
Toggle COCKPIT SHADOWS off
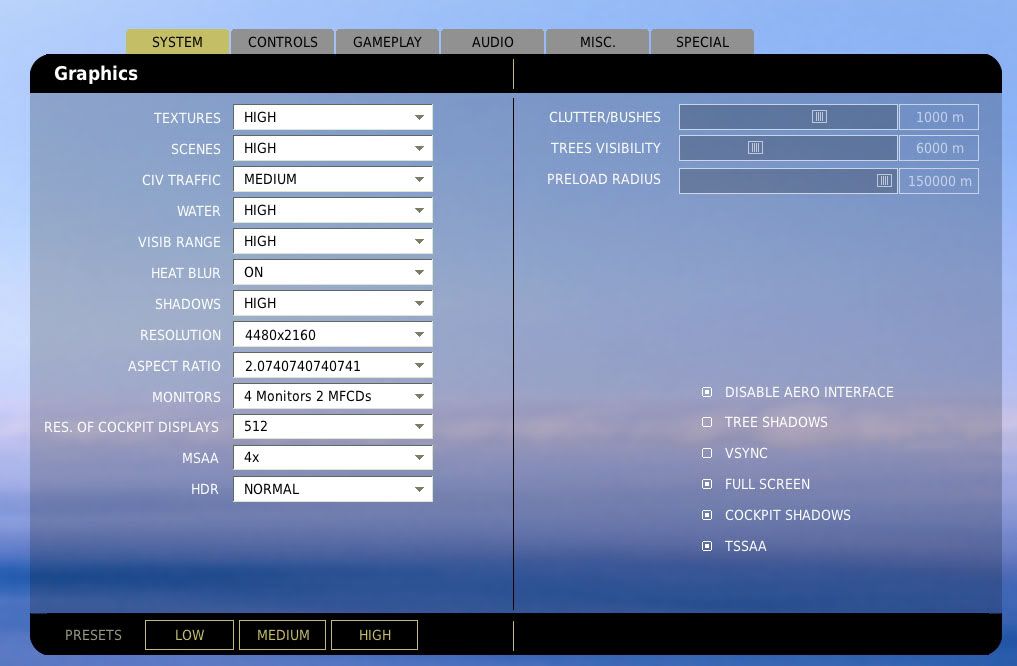coord(707,515)
